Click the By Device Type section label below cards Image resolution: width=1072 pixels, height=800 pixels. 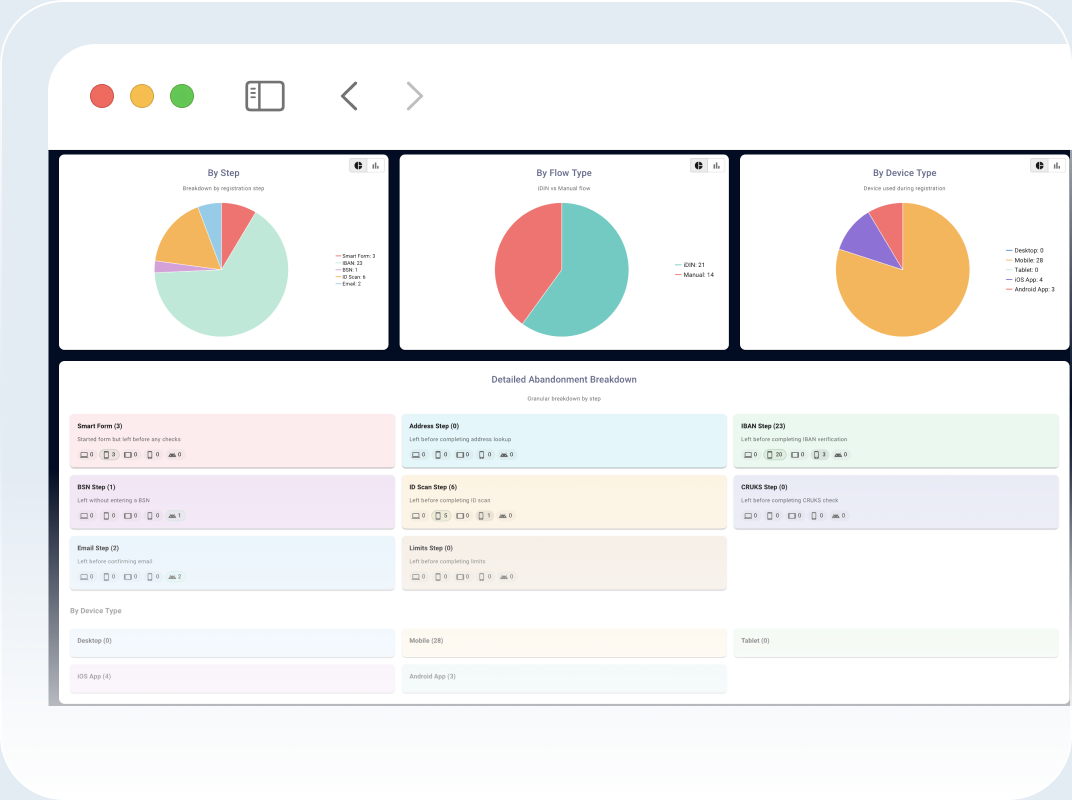pyautogui.click(x=96, y=611)
